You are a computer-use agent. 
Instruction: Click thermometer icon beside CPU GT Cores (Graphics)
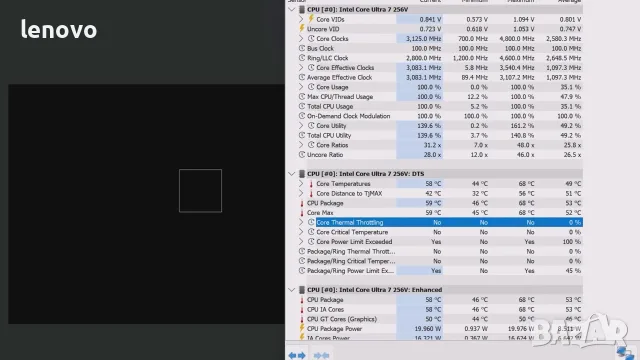click(302, 319)
